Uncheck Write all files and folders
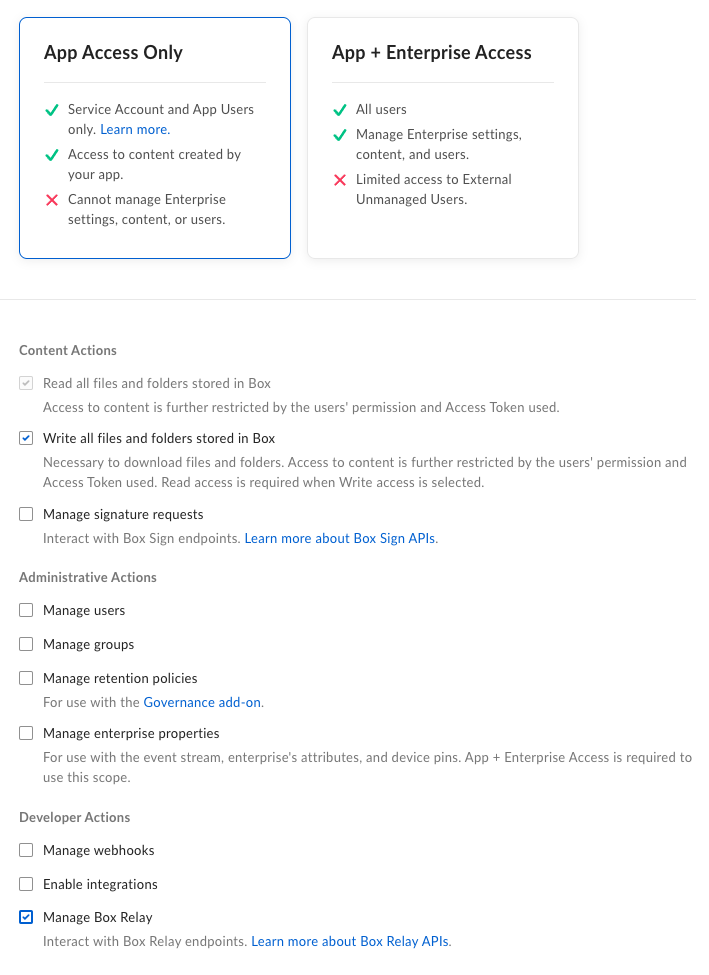This screenshot has width=709, height=975. tap(26, 438)
